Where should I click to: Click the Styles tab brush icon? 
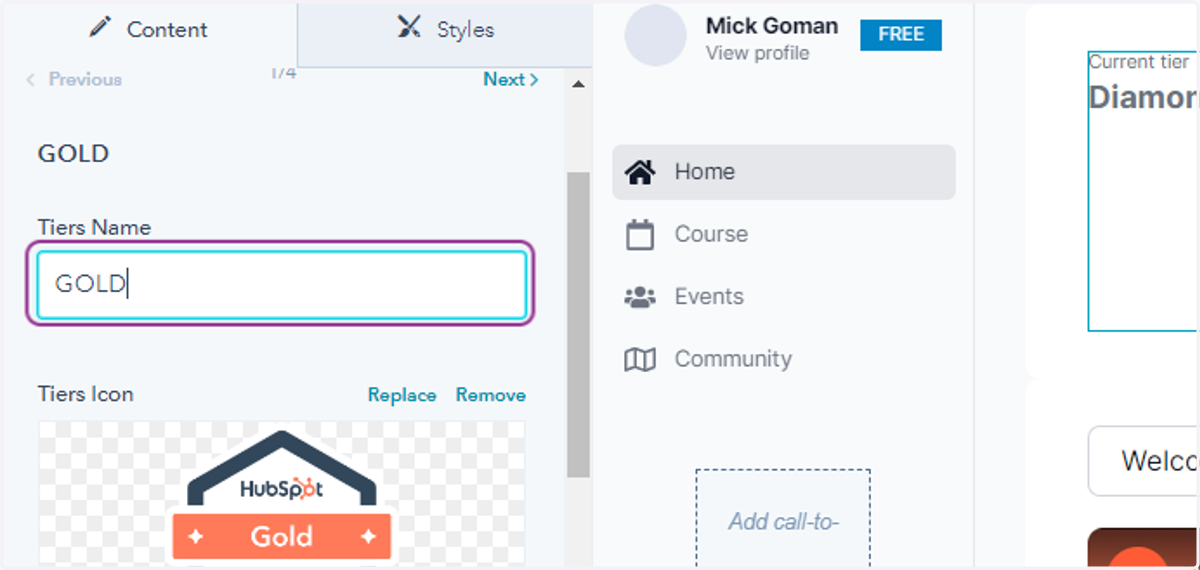click(x=409, y=28)
